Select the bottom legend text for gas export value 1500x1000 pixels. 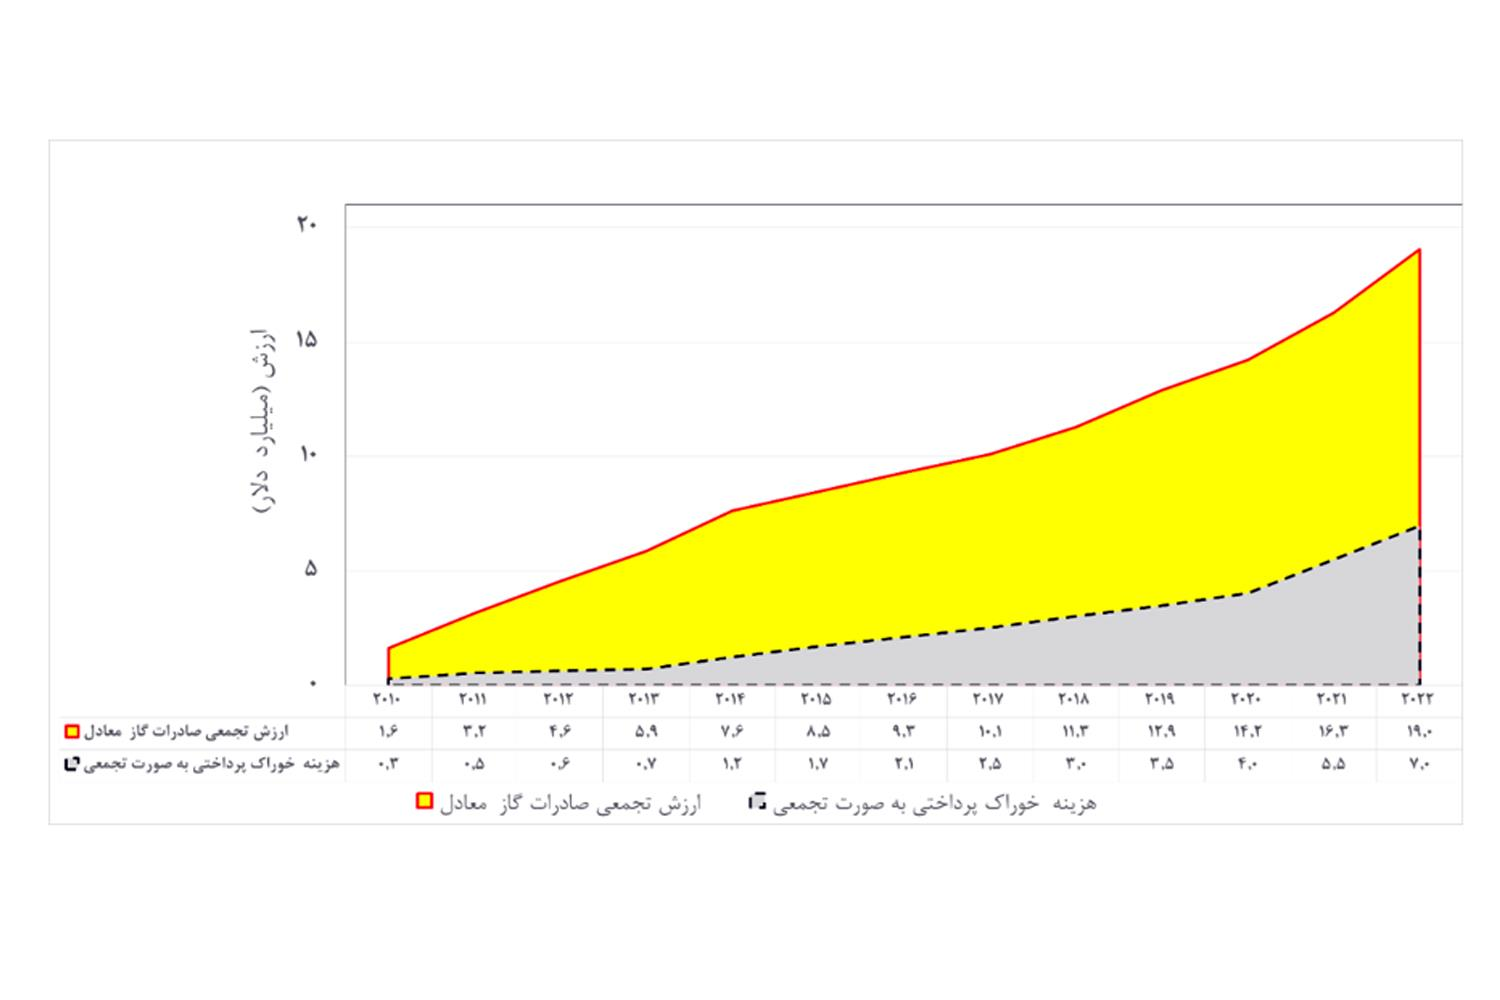tap(570, 803)
